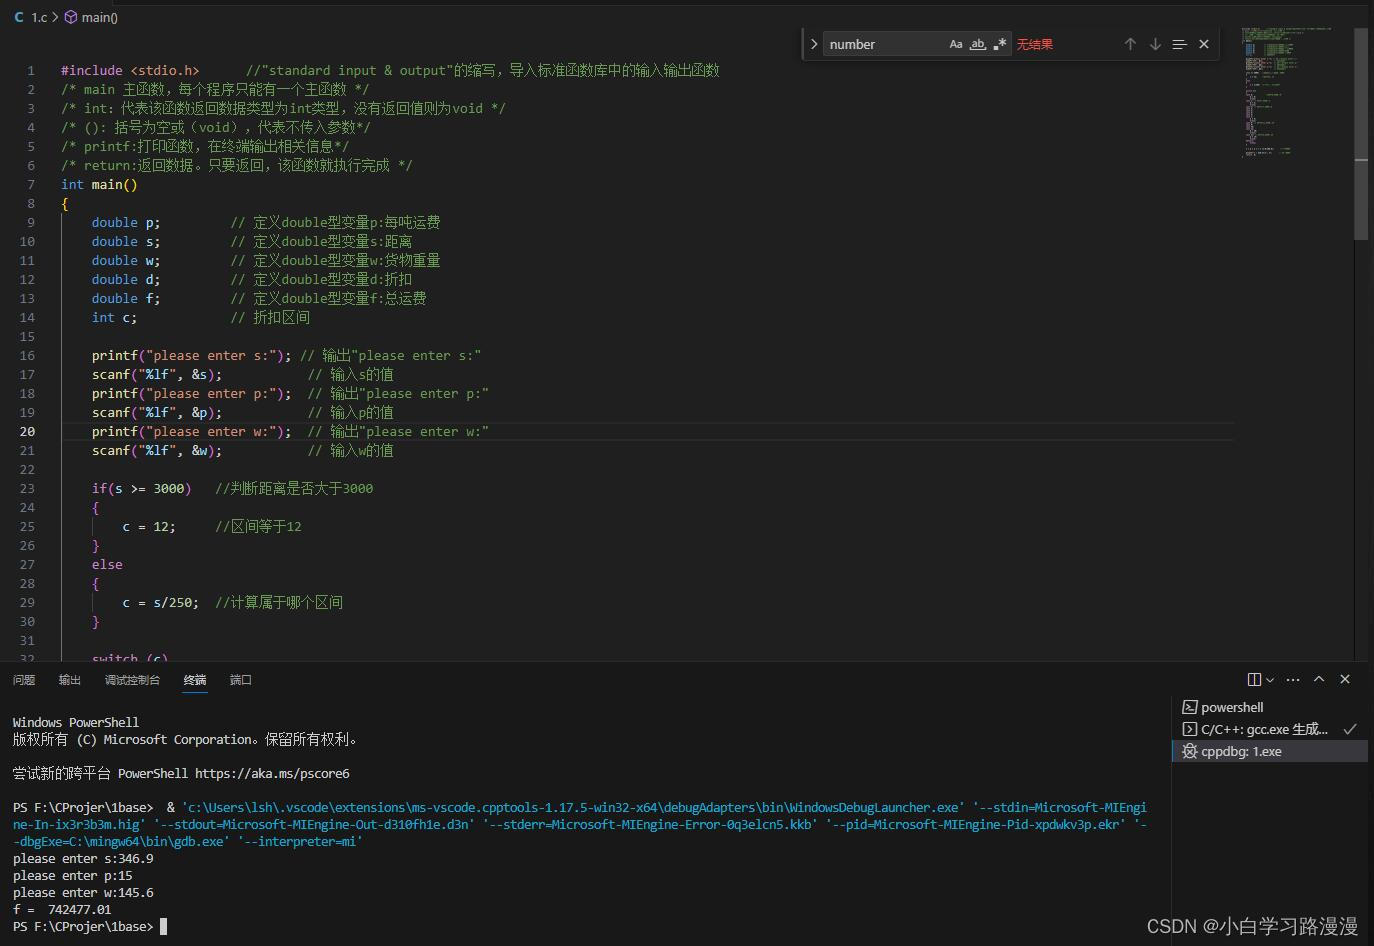Select the cppdbg: 1.exe terminal

1269,751
